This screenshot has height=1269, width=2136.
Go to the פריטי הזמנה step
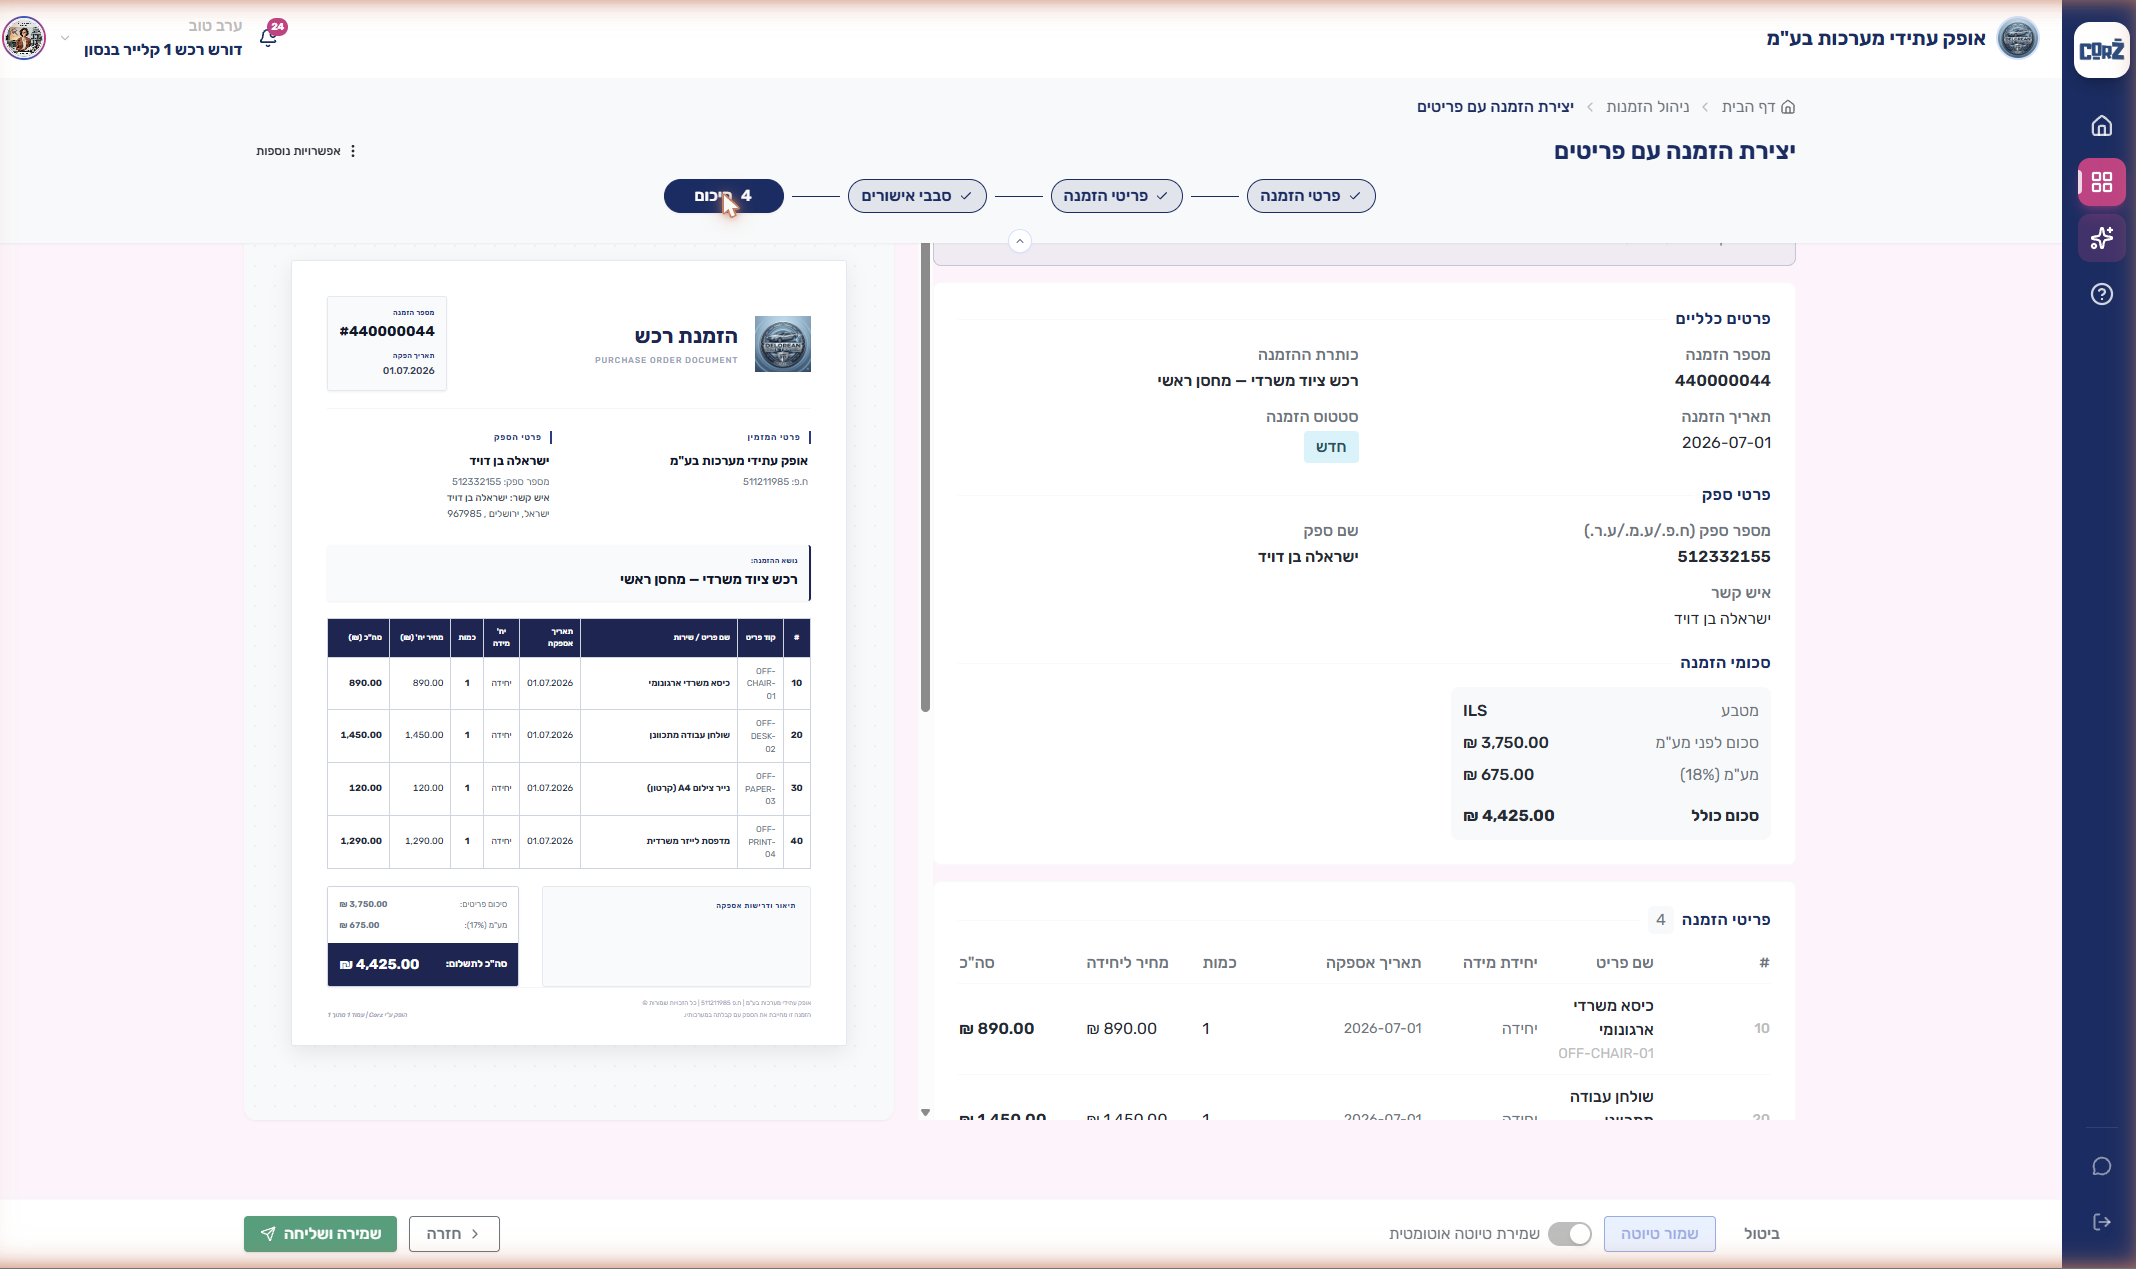coord(1116,196)
